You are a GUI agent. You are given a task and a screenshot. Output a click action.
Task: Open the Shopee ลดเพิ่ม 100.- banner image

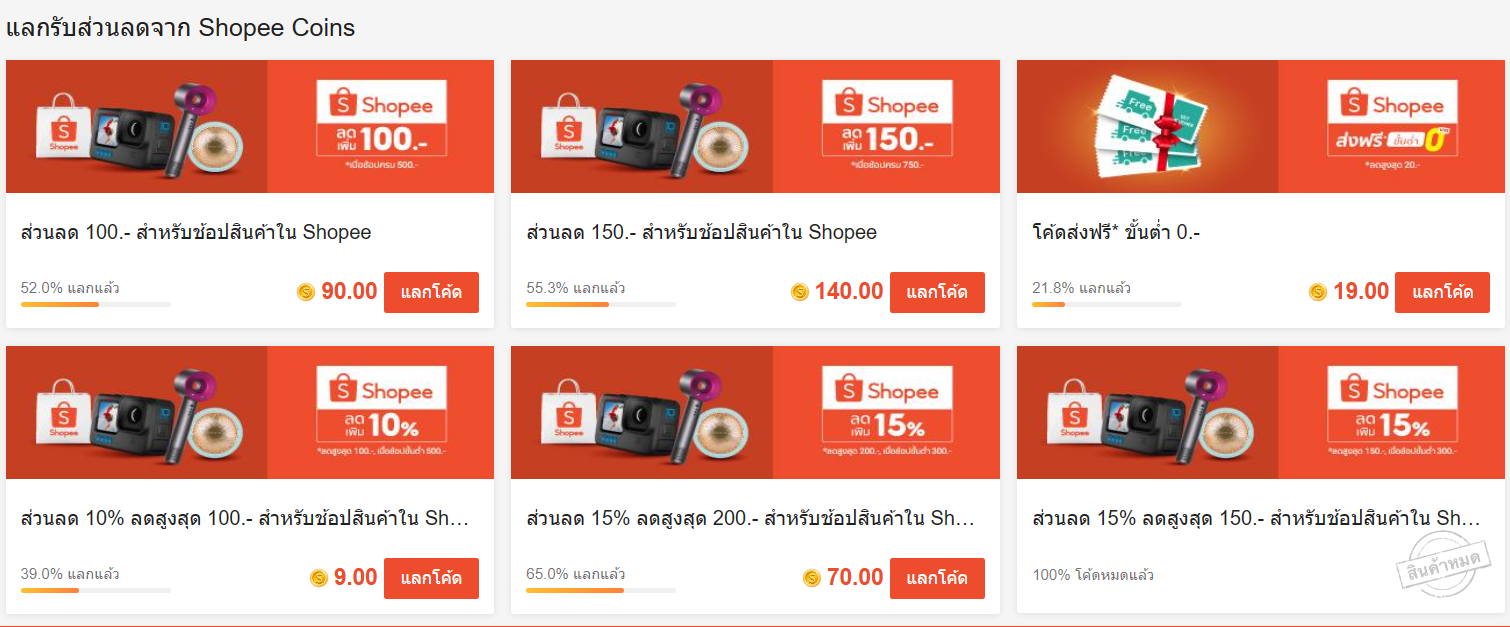click(x=250, y=126)
